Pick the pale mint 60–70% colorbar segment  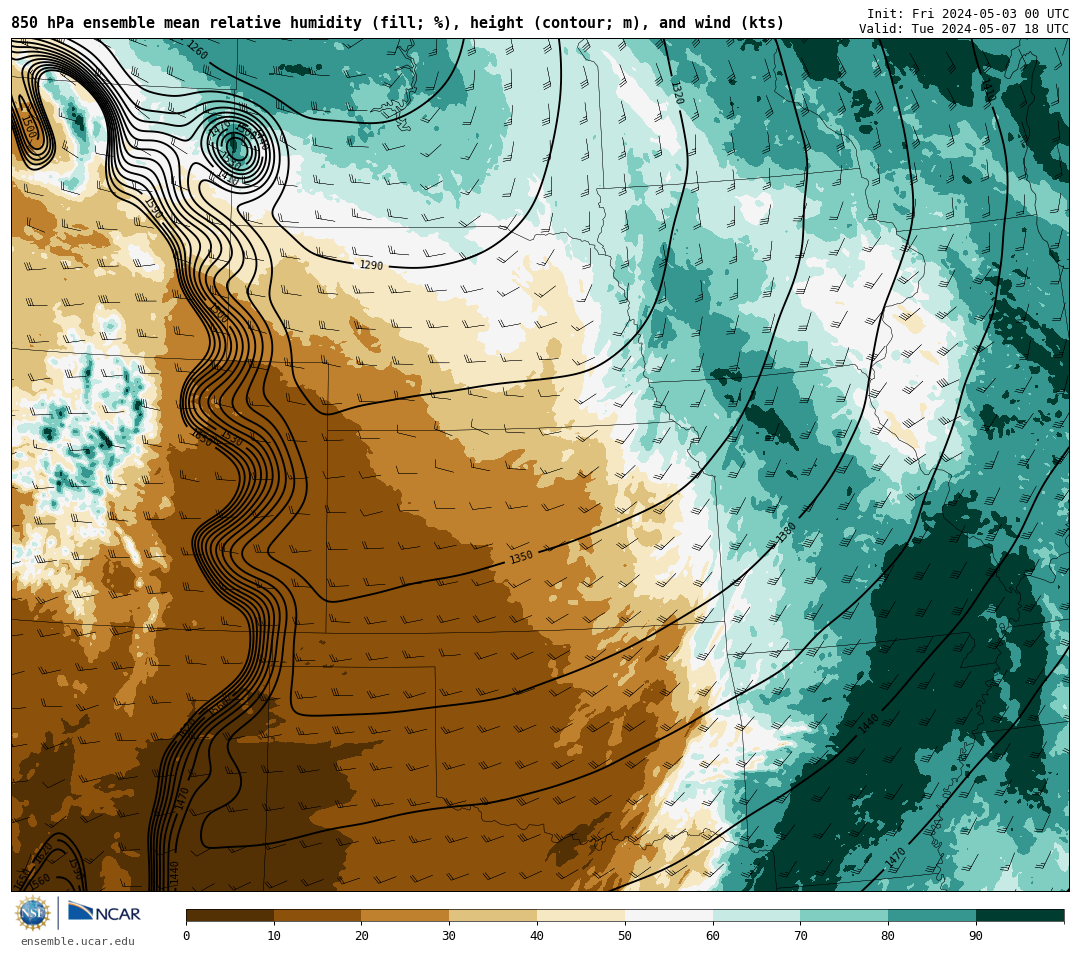(x=756, y=915)
